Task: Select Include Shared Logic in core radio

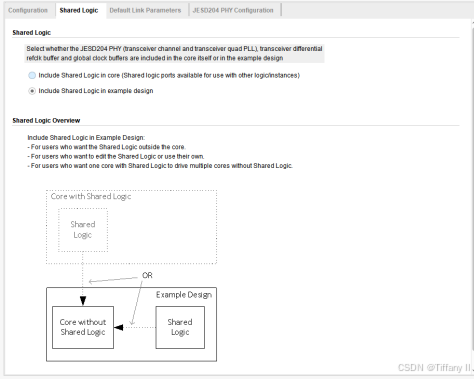Action: 32,75
